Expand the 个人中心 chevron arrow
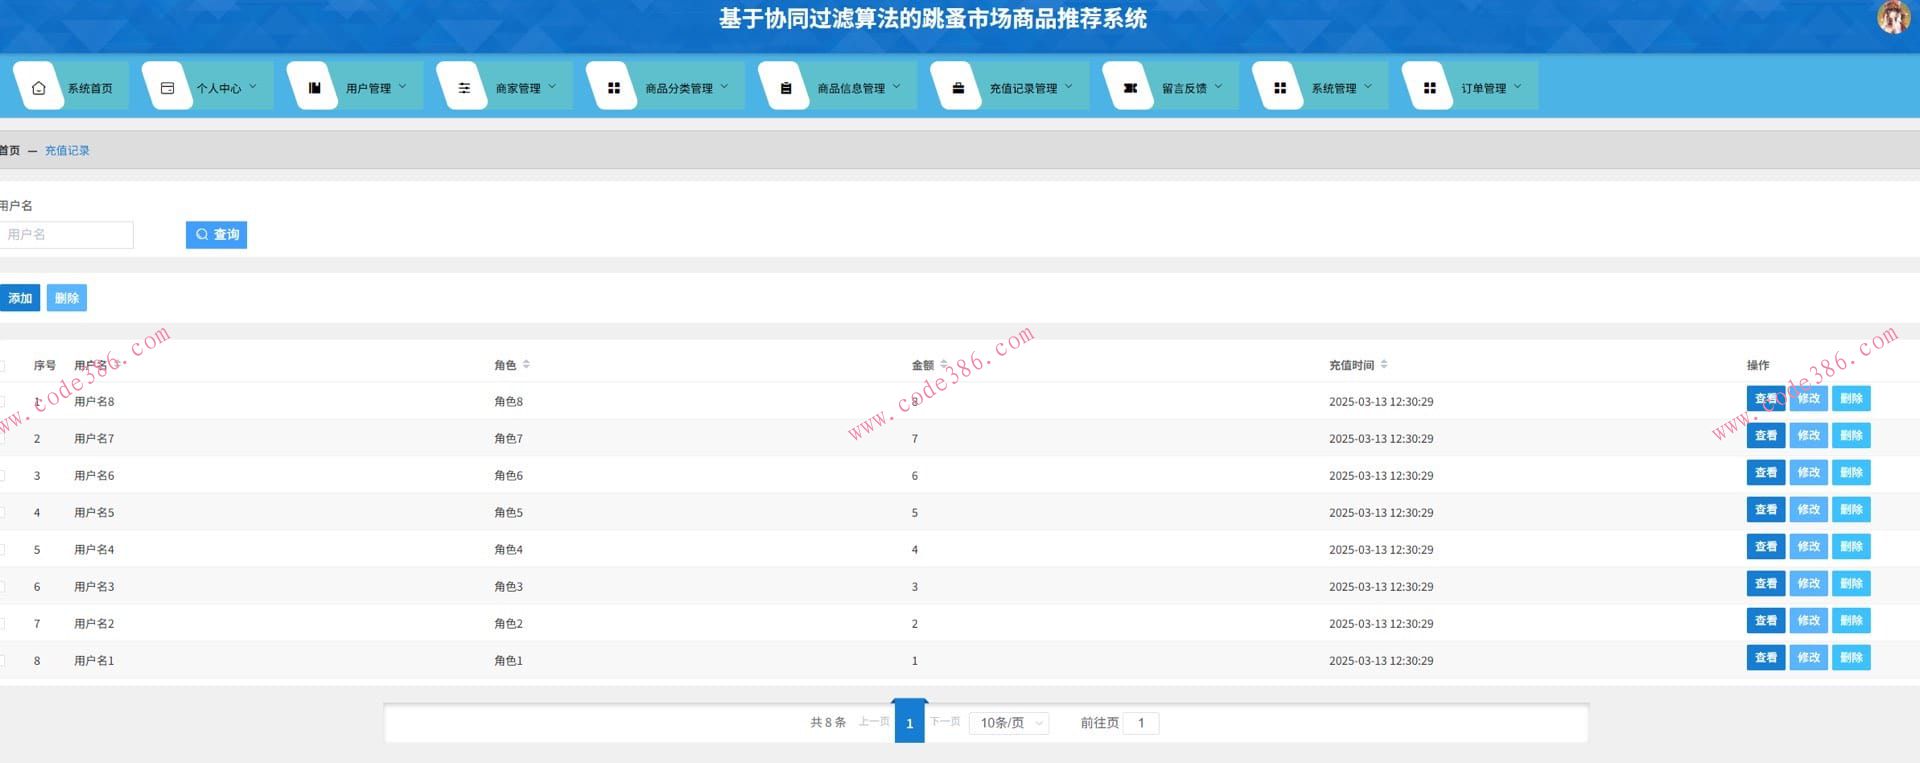This screenshot has width=1920, height=763. pyautogui.click(x=253, y=87)
